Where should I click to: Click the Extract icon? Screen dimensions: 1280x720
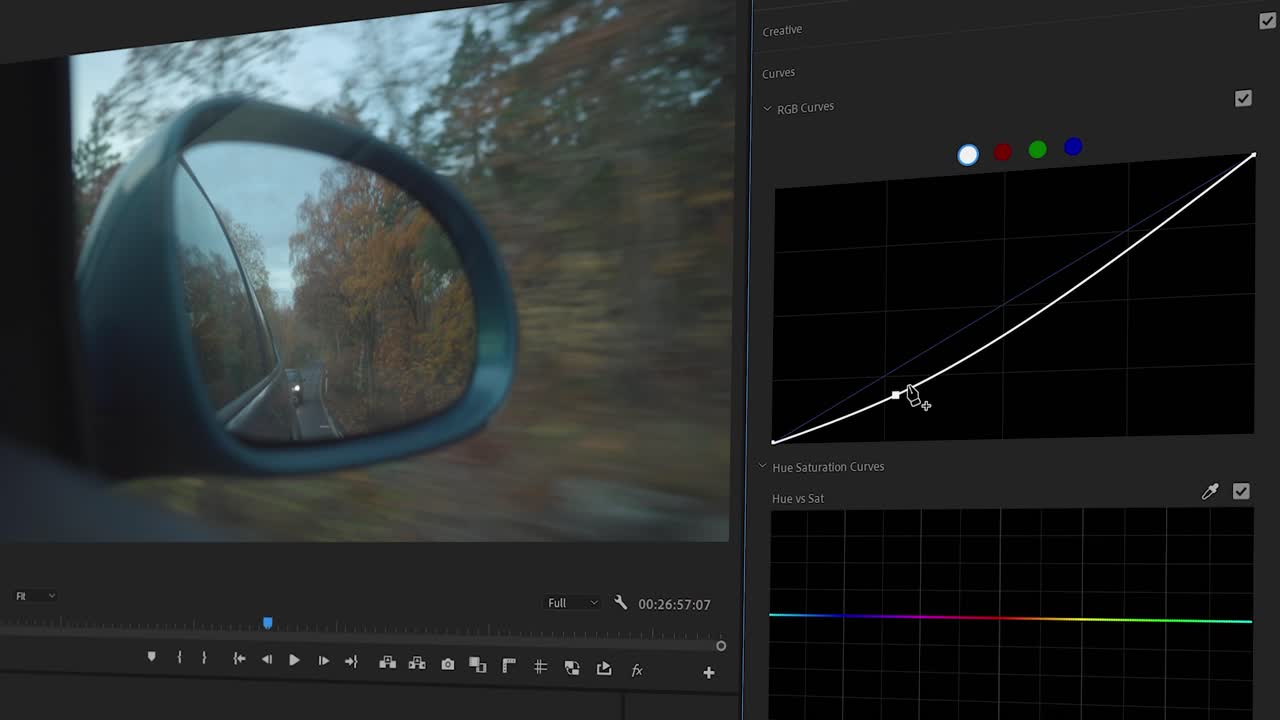pos(418,662)
